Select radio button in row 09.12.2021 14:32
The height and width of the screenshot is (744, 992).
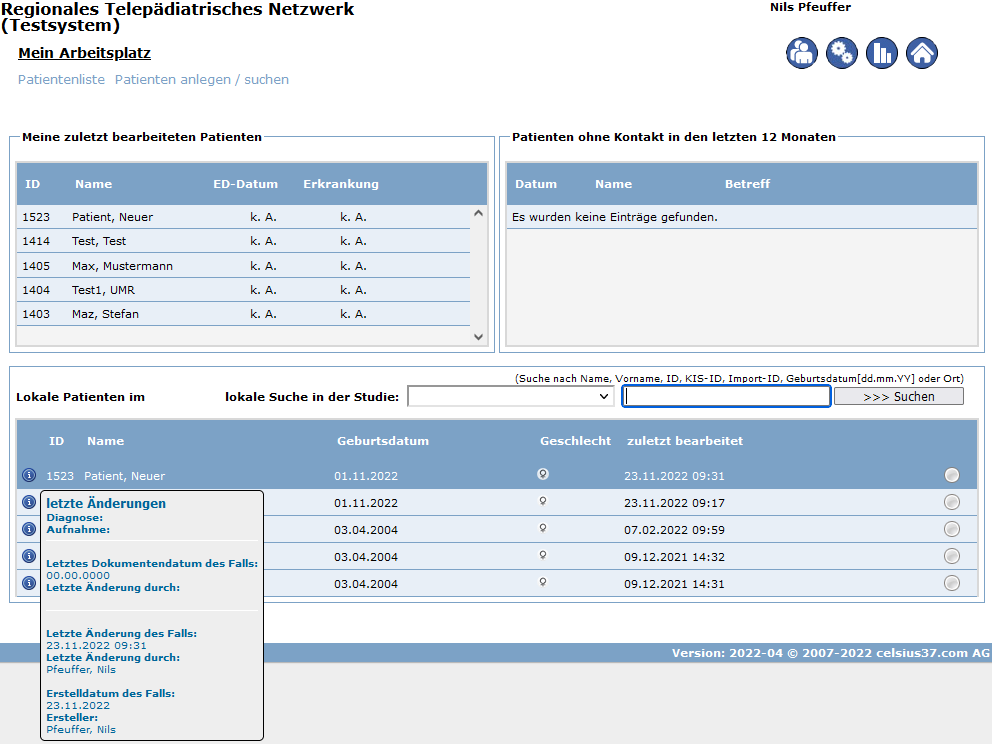coord(952,556)
